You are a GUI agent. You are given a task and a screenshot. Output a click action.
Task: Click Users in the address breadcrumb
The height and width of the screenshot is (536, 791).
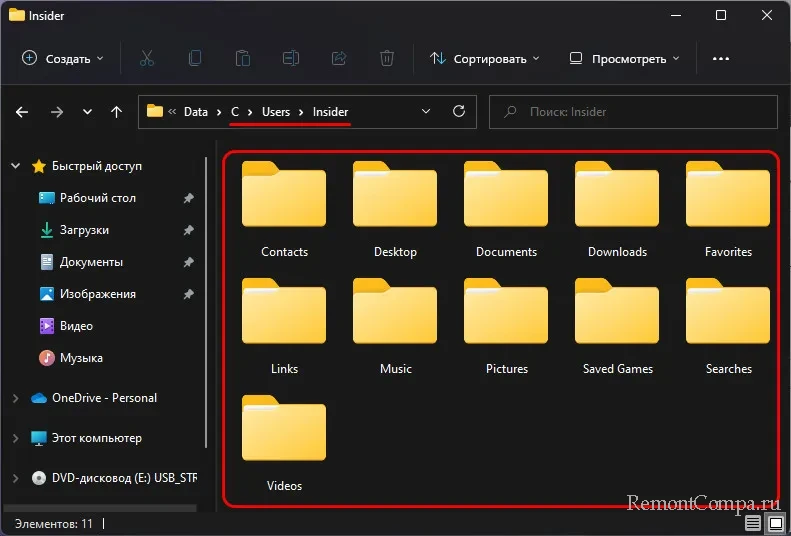[275, 112]
